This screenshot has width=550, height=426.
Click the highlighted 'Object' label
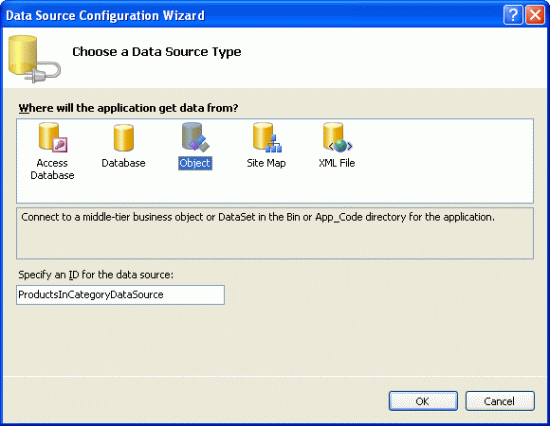pyautogui.click(x=195, y=163)
